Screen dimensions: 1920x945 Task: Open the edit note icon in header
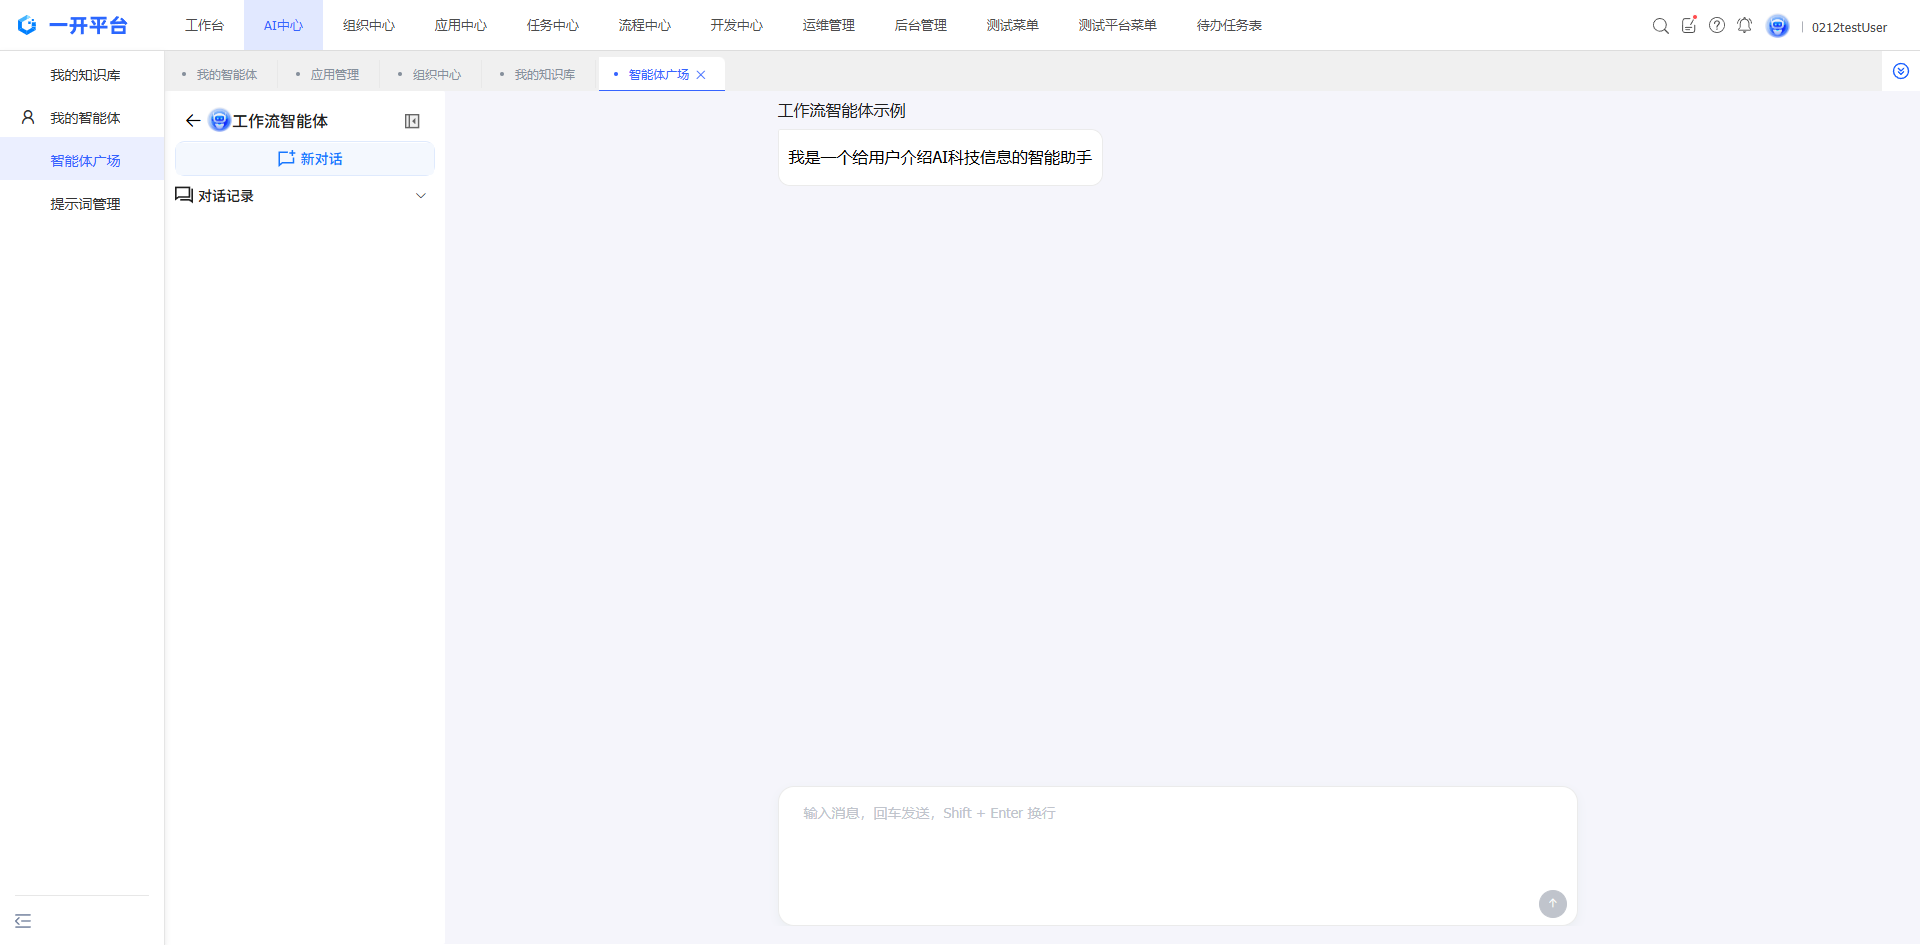[1688, 26]
